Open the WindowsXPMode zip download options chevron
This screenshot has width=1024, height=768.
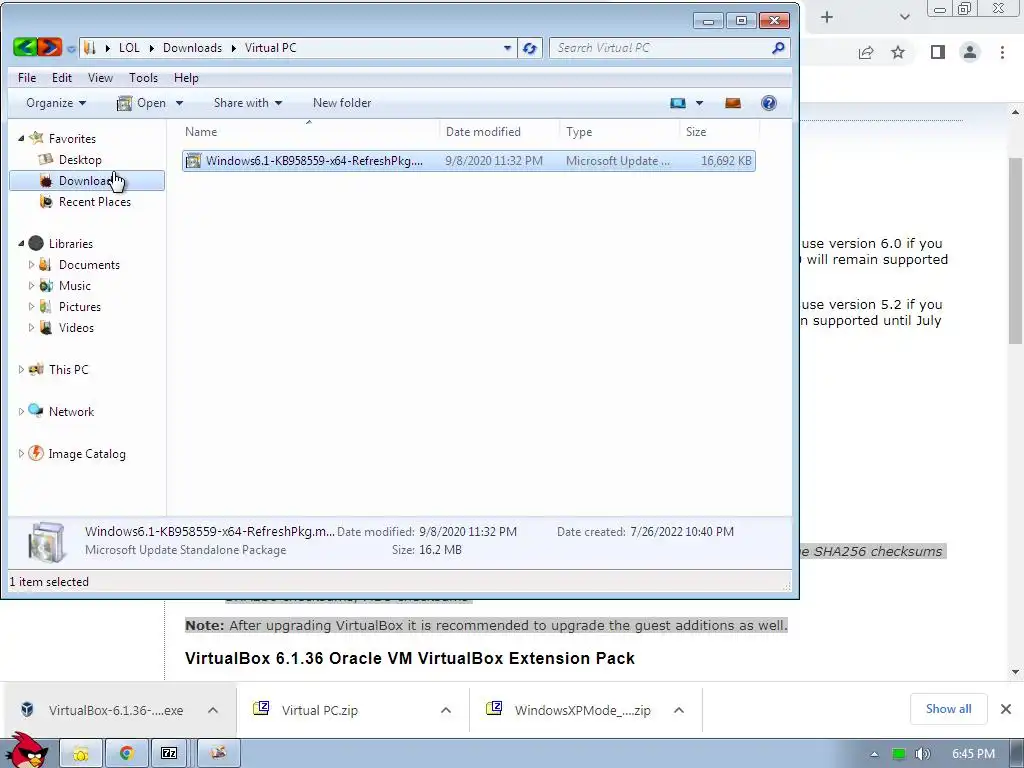(679, 710)
